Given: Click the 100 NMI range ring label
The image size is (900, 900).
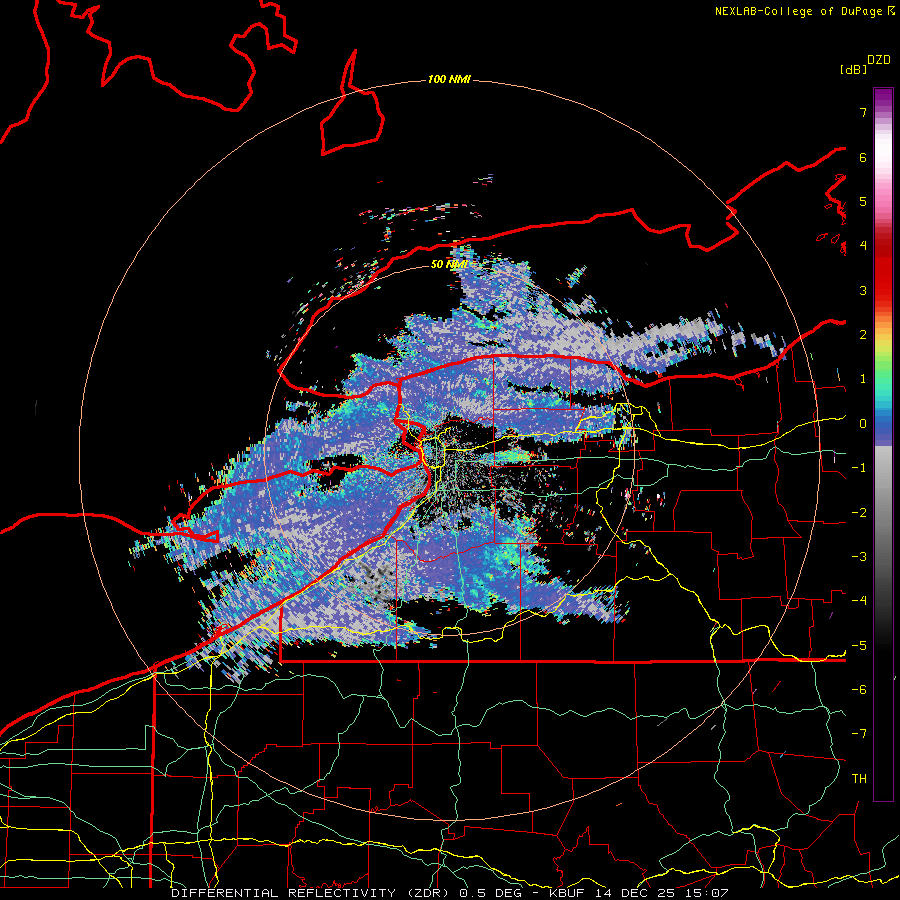Looking at the screenshot, I should coord(449,79).
